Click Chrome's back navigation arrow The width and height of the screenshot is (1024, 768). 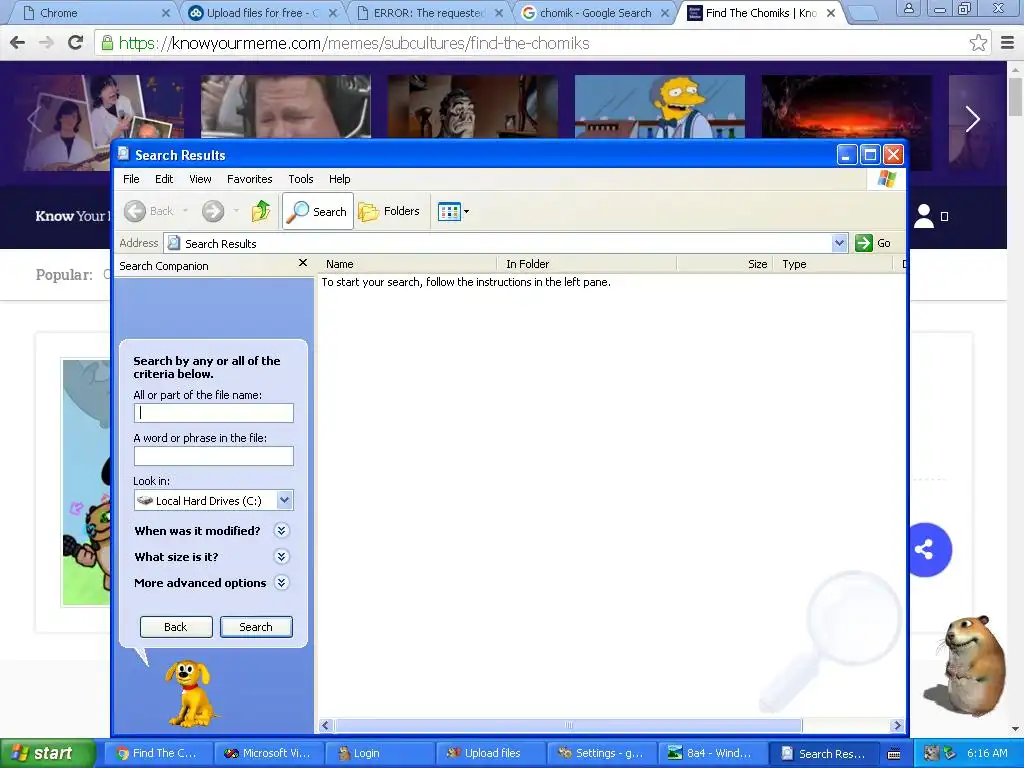18,43
